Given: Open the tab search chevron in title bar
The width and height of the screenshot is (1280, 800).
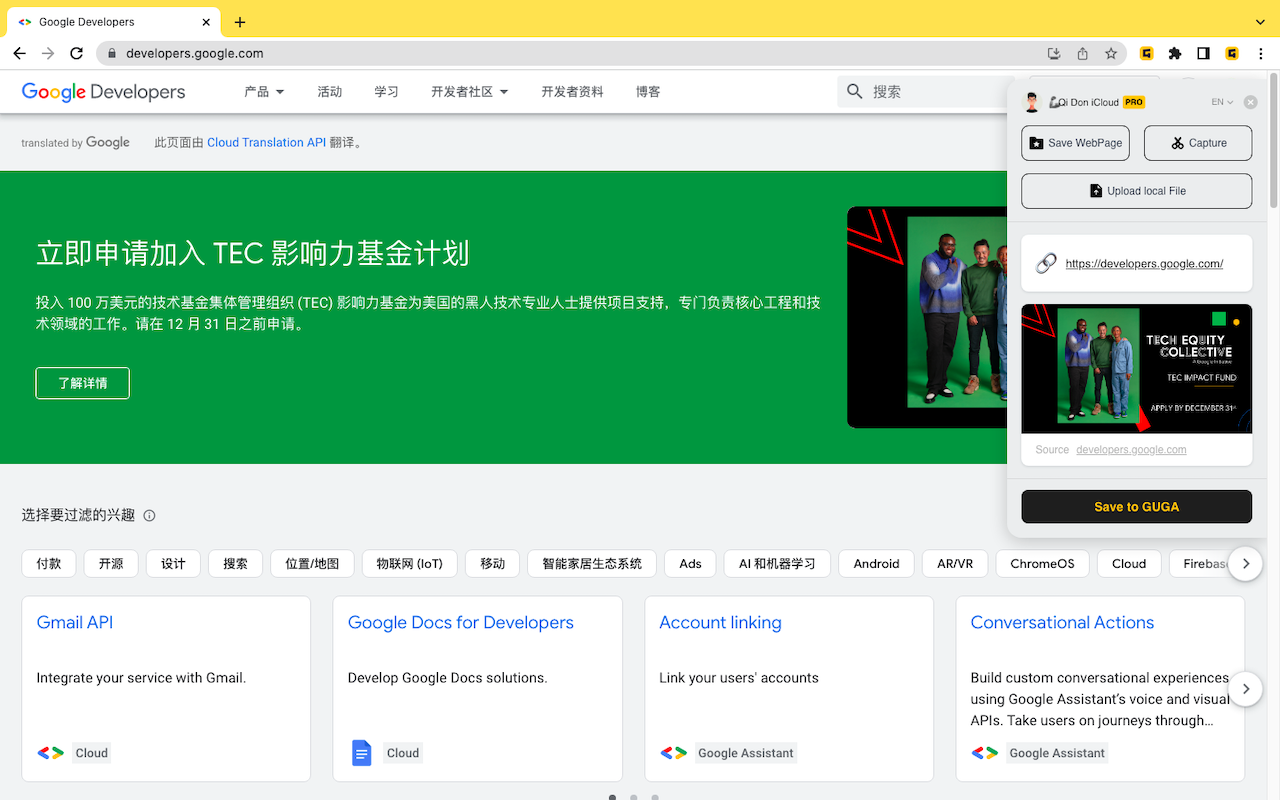Looking at the screenshot, I should coord(1260,22).
